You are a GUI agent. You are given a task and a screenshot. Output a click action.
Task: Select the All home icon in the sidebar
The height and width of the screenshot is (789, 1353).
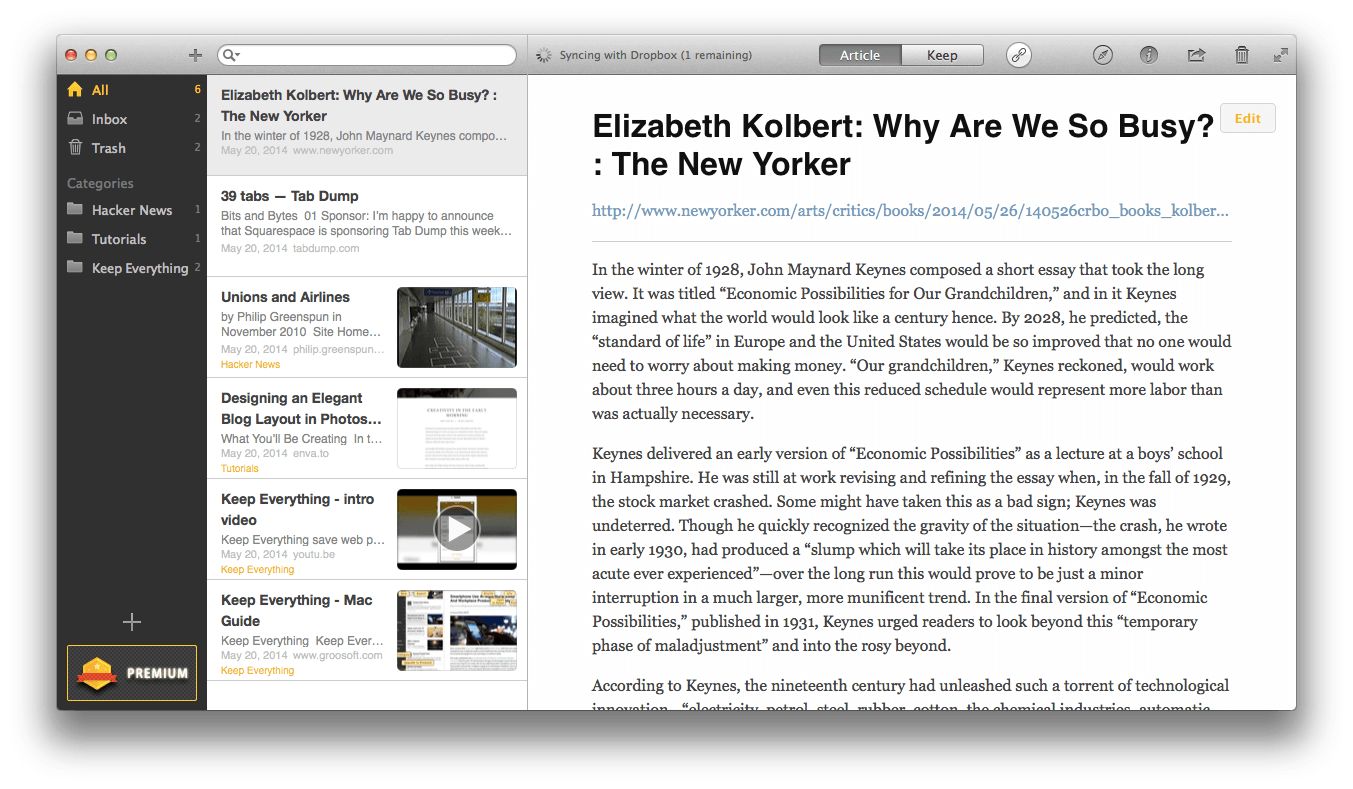(x=75, y=90)
